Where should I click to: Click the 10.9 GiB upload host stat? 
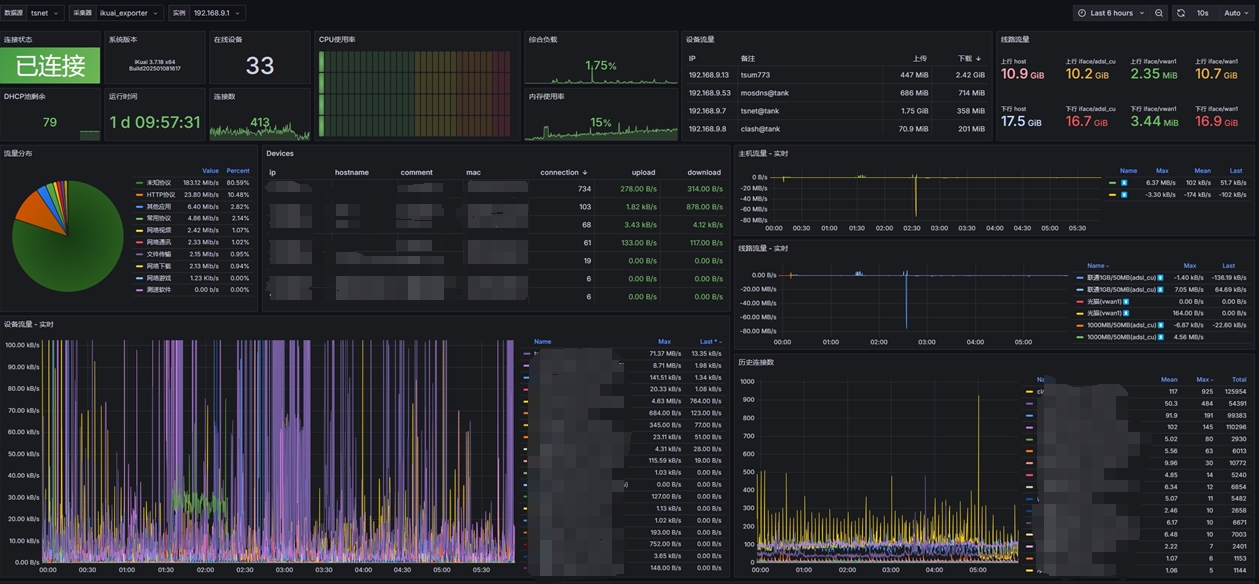pyautogui.click(x=1022, y=74)
